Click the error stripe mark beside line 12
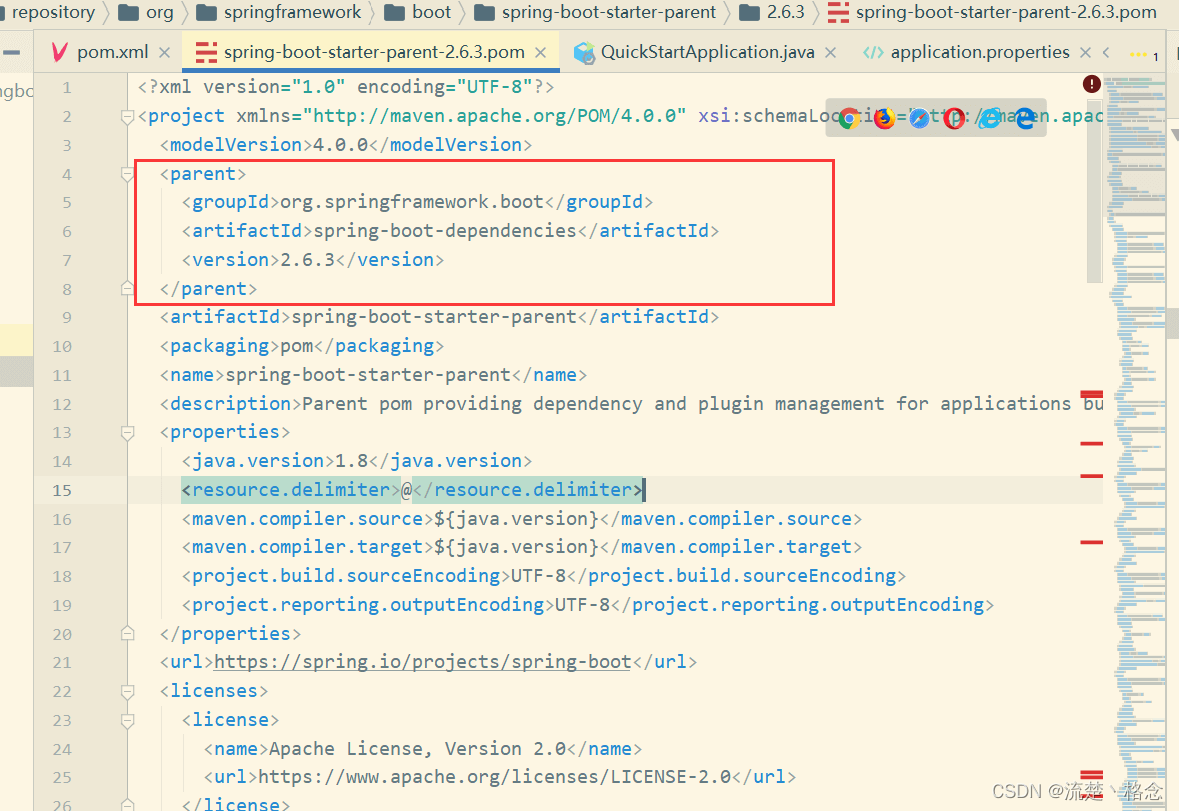This screenshot has height=811, width=1179. coord(1092,394)
